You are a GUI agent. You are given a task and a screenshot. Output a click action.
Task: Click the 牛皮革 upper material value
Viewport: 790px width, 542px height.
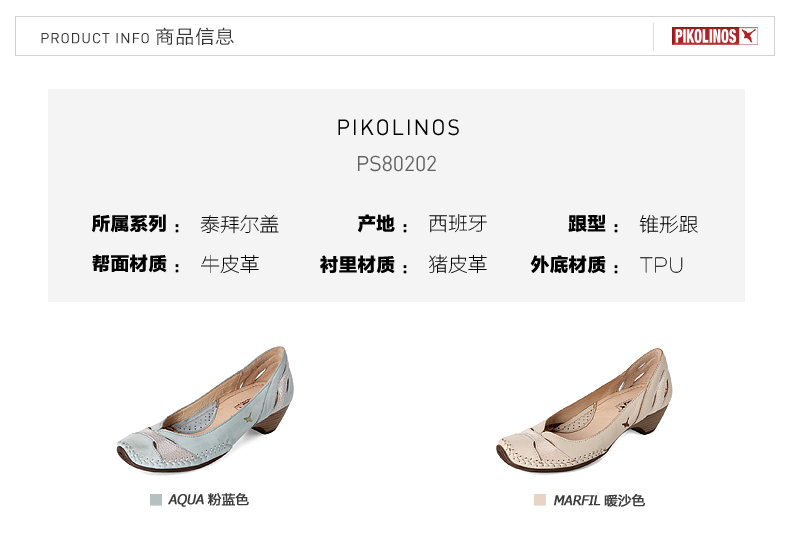230,264
